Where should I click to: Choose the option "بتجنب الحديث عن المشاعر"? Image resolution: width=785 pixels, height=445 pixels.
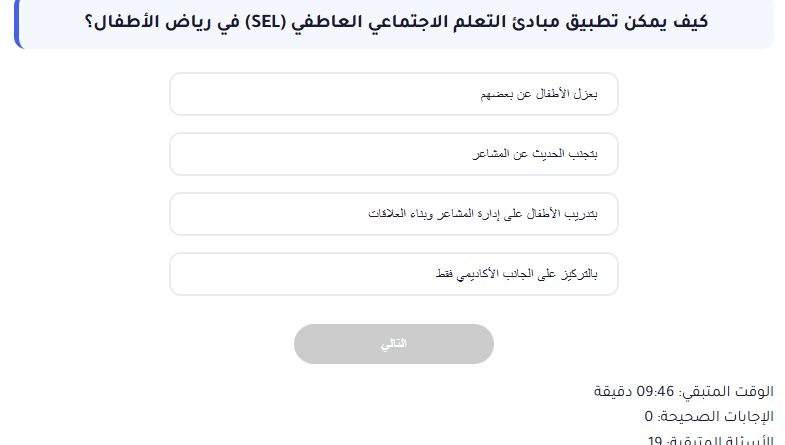coord(394,155)
